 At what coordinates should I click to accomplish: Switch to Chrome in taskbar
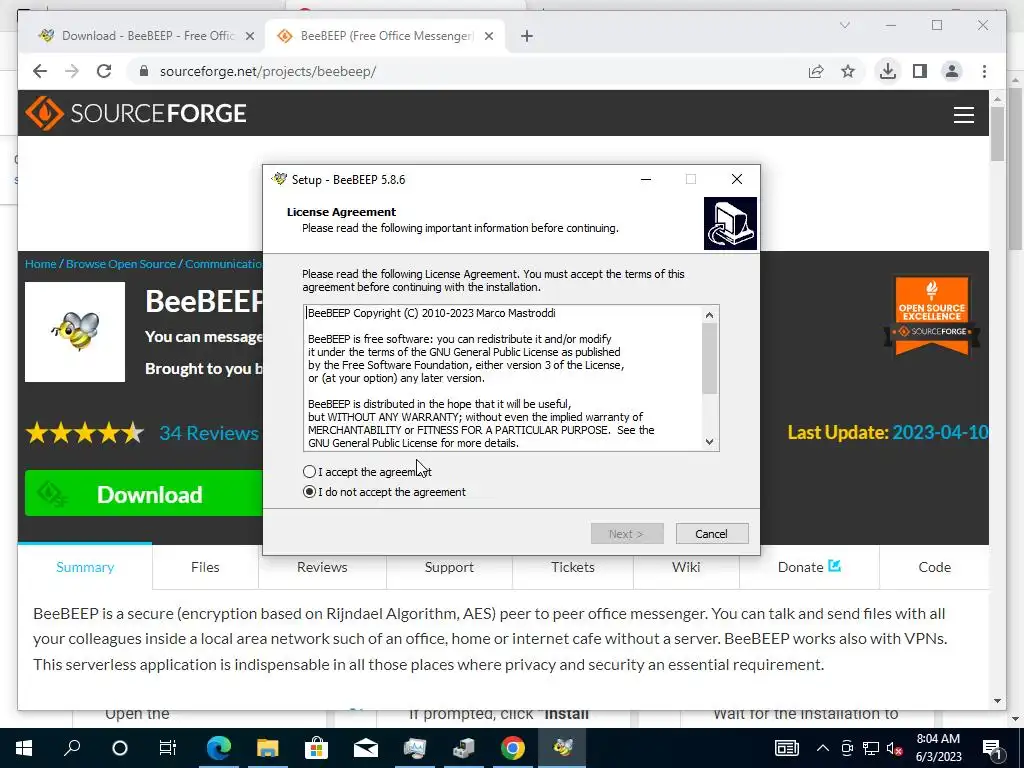click(513, 748)
